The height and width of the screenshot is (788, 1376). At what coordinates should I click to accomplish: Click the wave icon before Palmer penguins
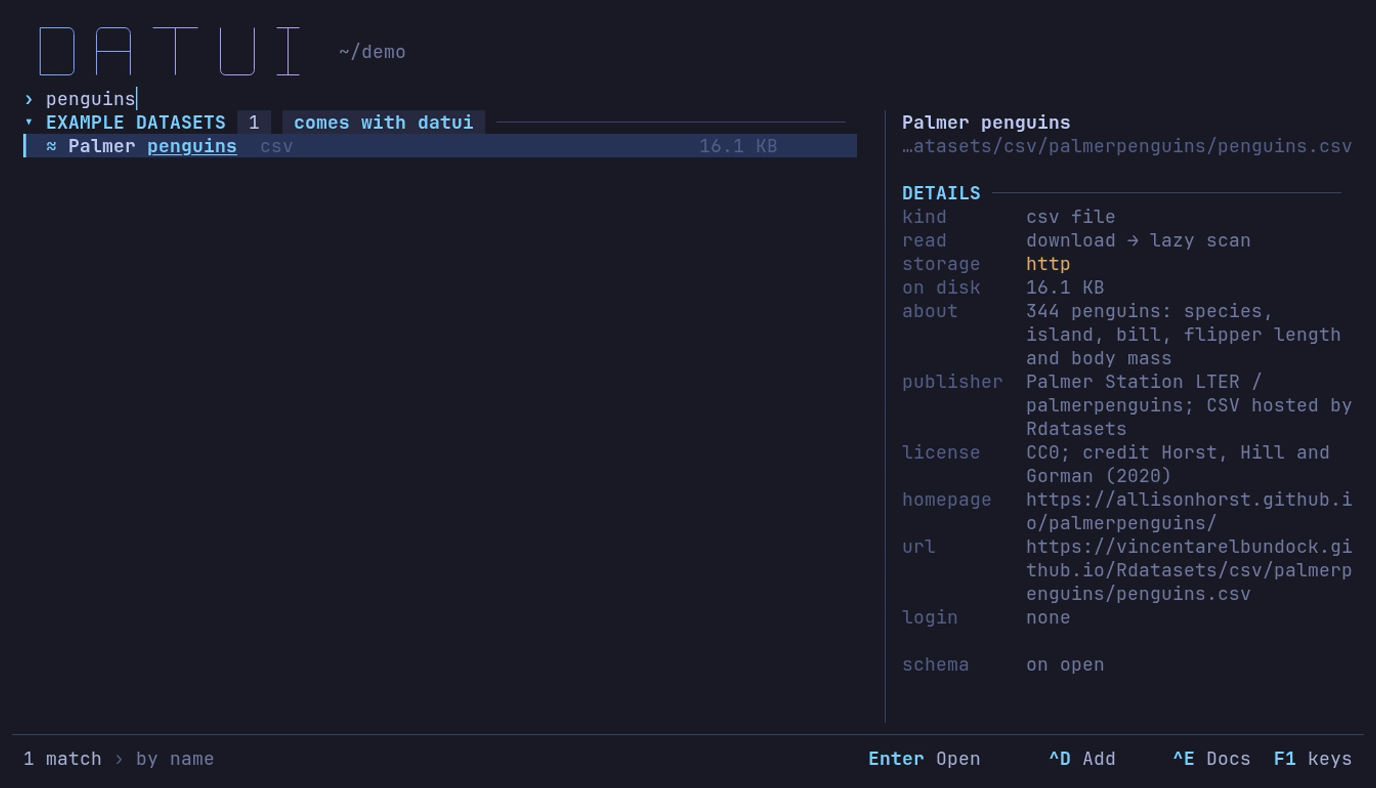(x=52, y=146)
